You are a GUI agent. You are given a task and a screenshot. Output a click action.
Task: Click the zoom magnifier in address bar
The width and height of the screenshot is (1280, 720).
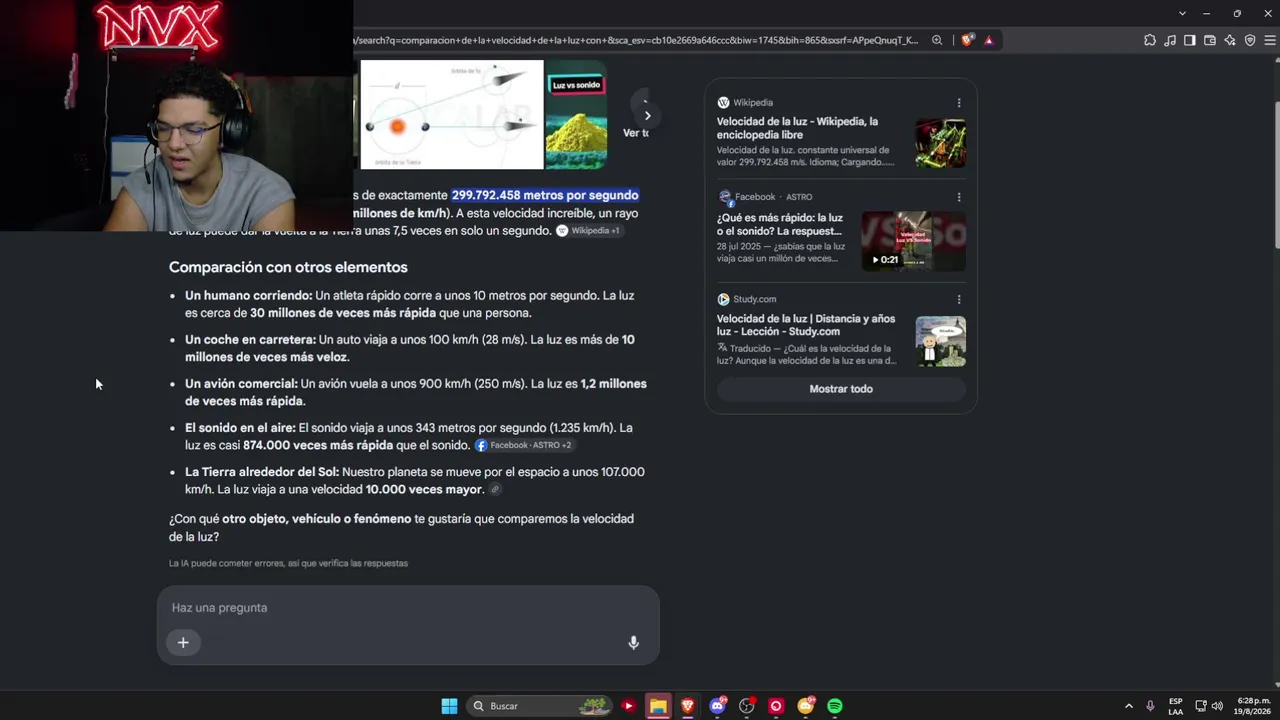click(x=937, y=40)
